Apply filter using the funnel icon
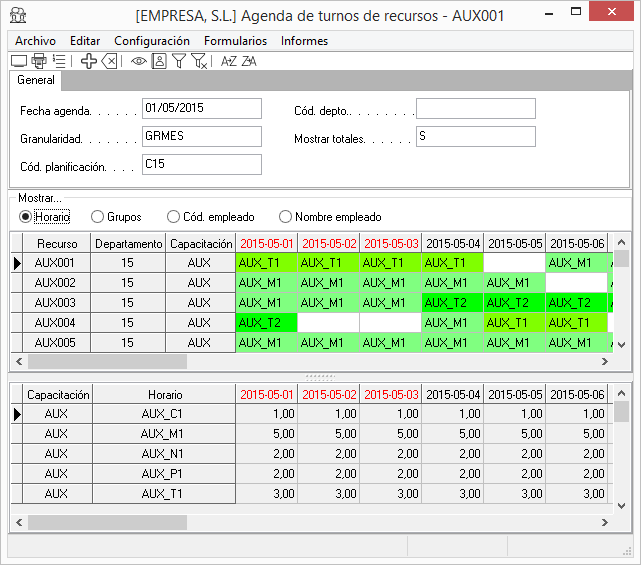This screenshot has width=641, height=565. point(179,61)
